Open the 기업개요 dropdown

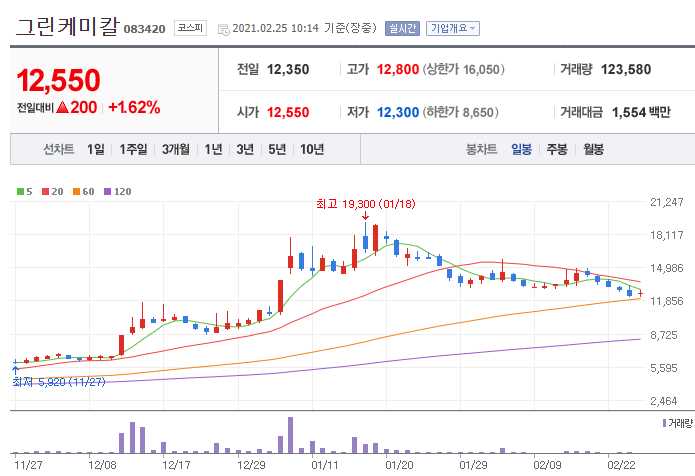click(453, 28)
